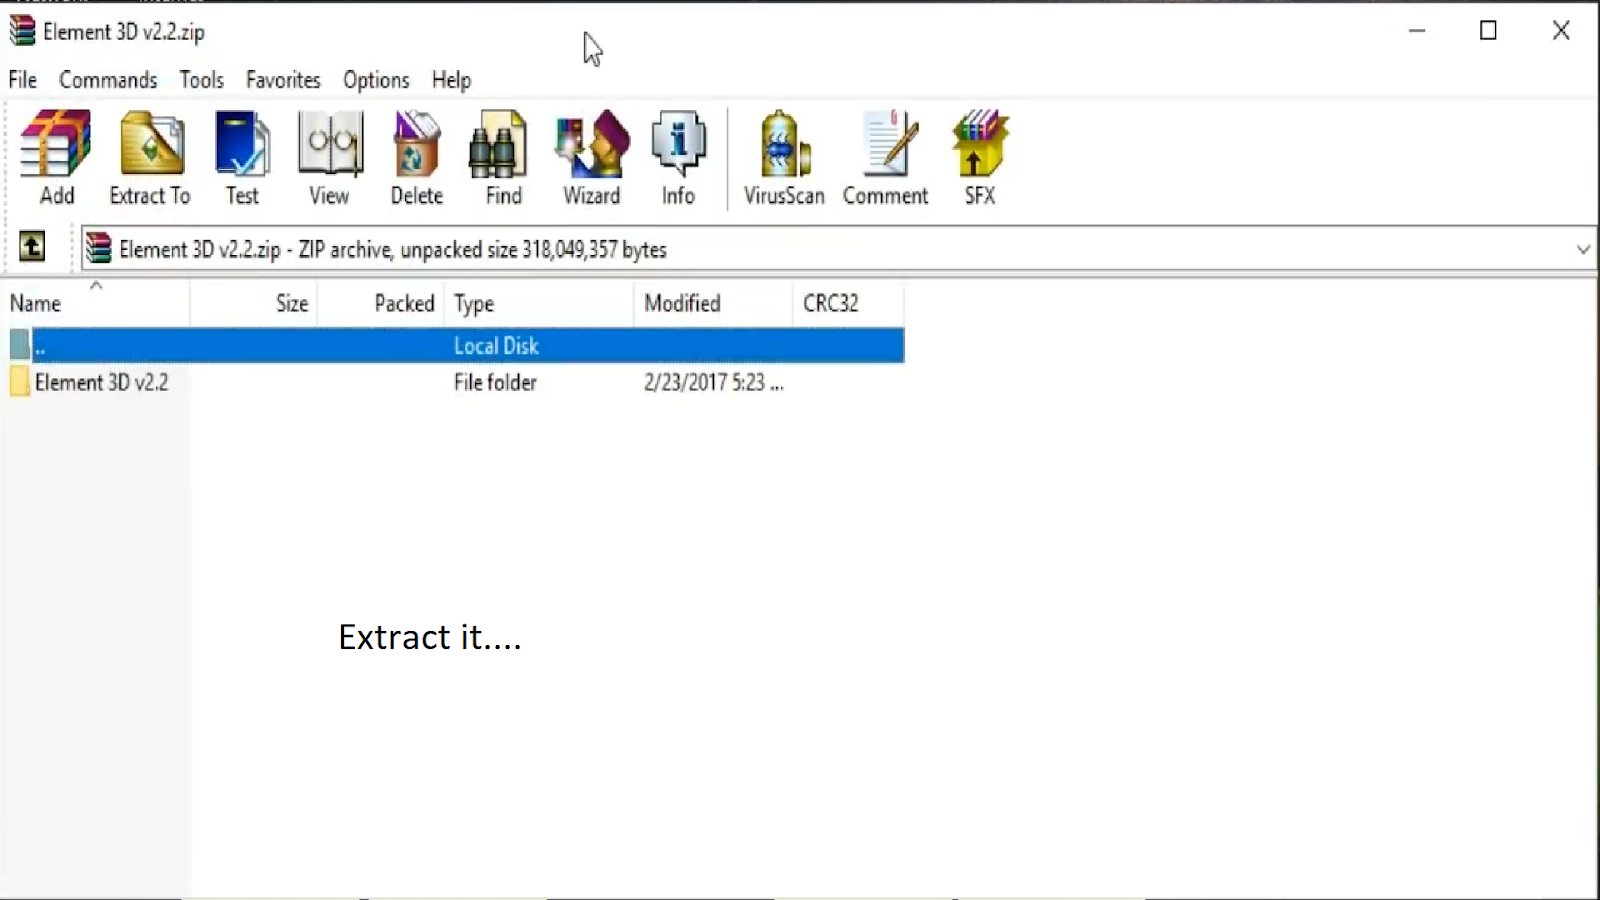Maximize the WinRAR window
This screenshot has width=1600, height=900.
click(x=1488, y=31)
